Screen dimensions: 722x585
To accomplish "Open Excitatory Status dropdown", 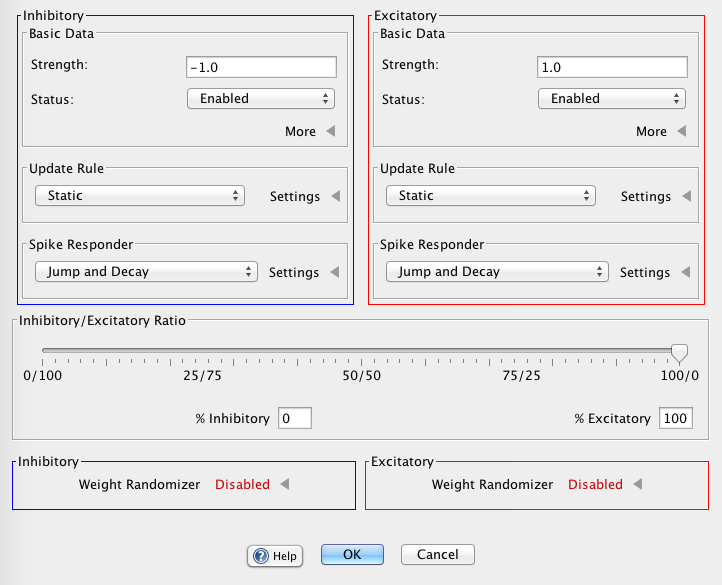I will tap(612, 99).
